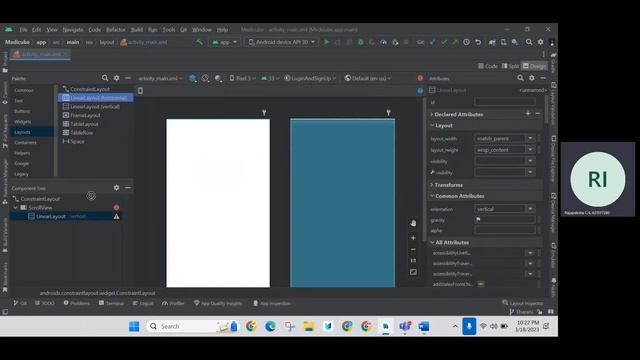Select ConstraintLayout in Component Tree
This screenshot has height=360, width=640.
point(40,199)
